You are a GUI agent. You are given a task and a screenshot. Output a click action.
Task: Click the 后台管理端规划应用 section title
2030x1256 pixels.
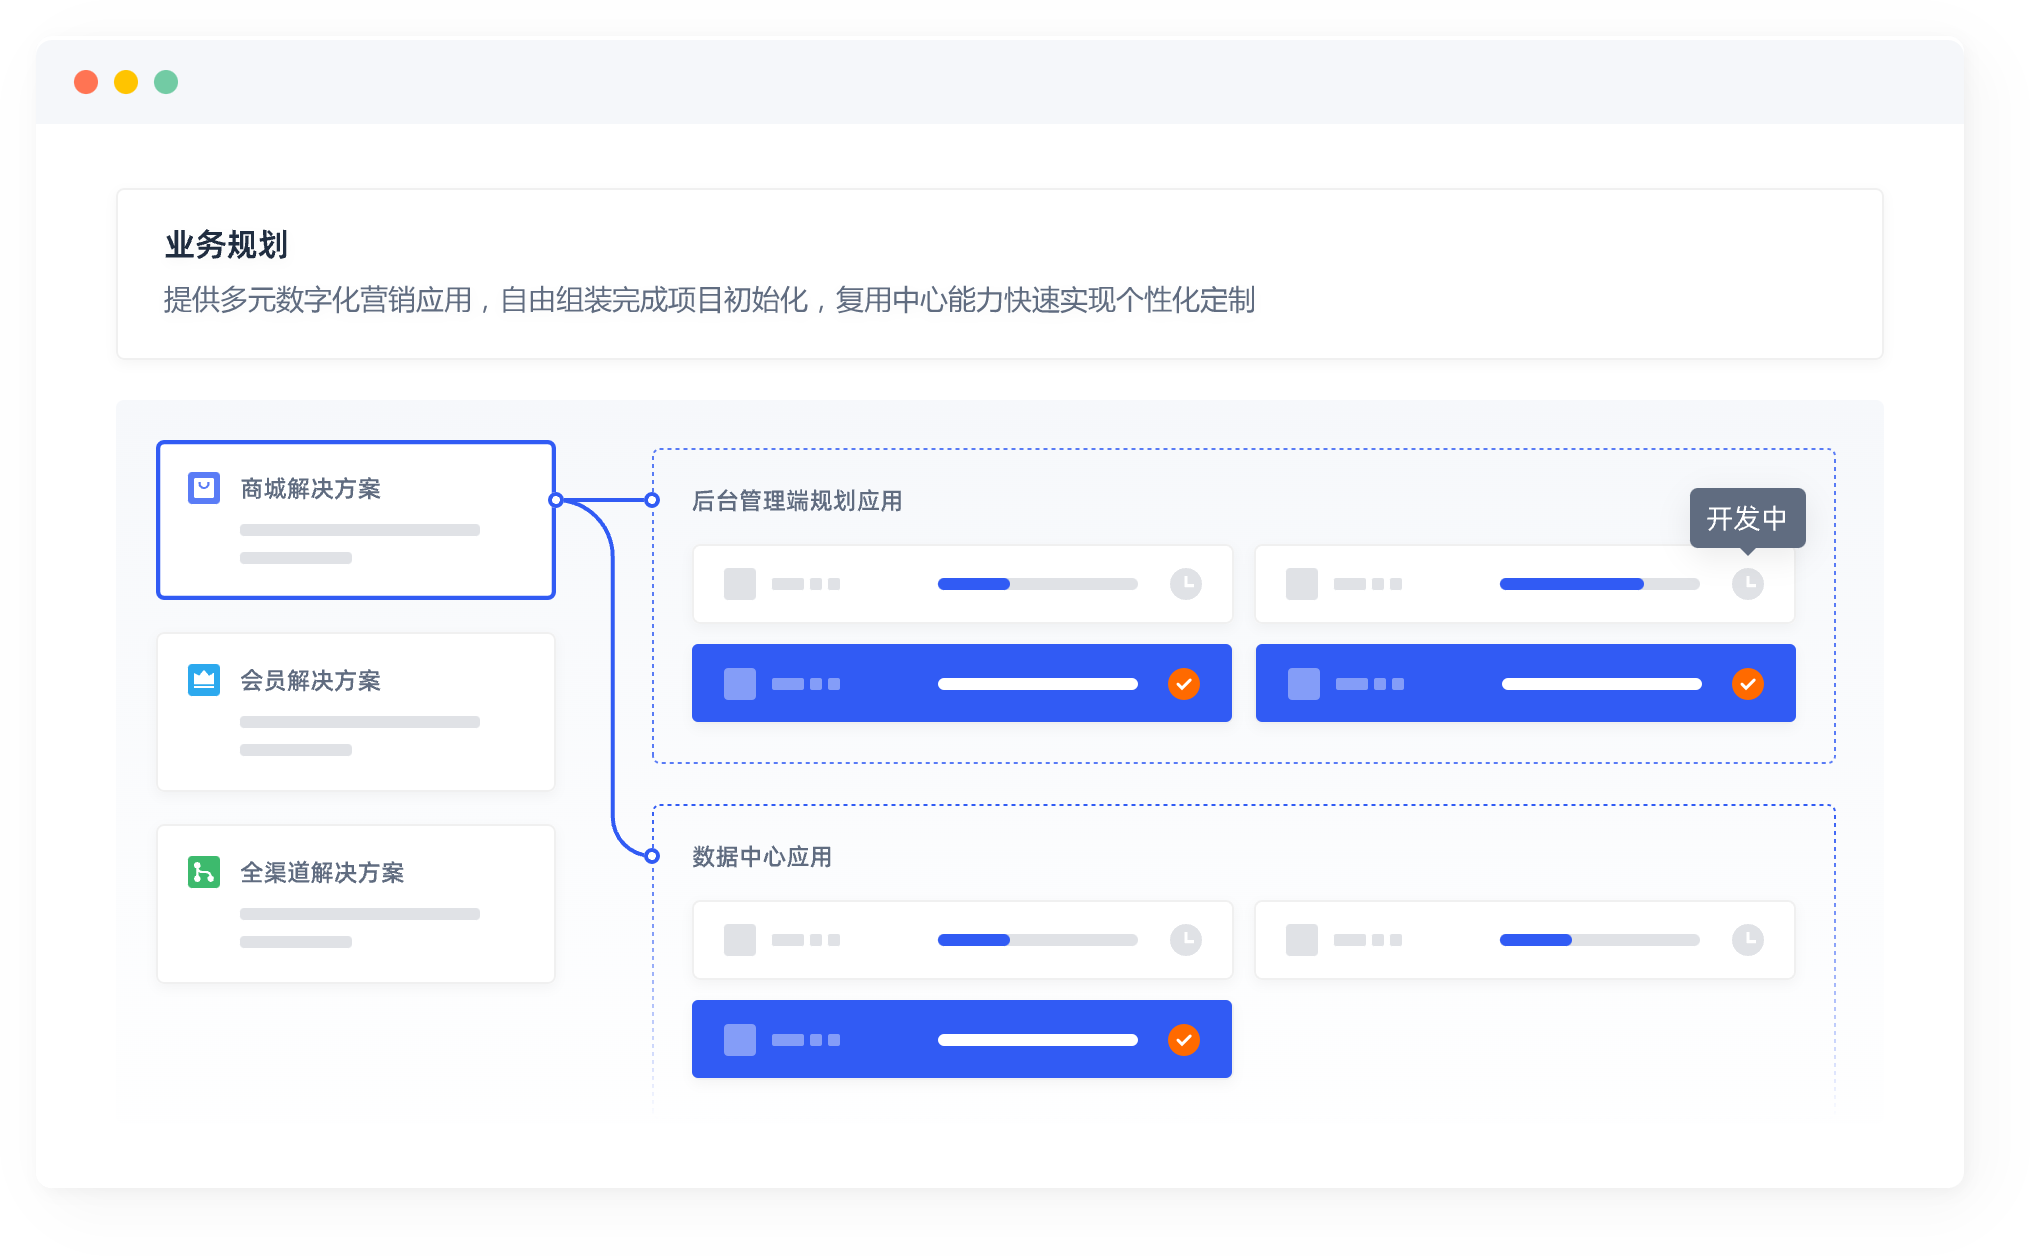coord(797,501)
